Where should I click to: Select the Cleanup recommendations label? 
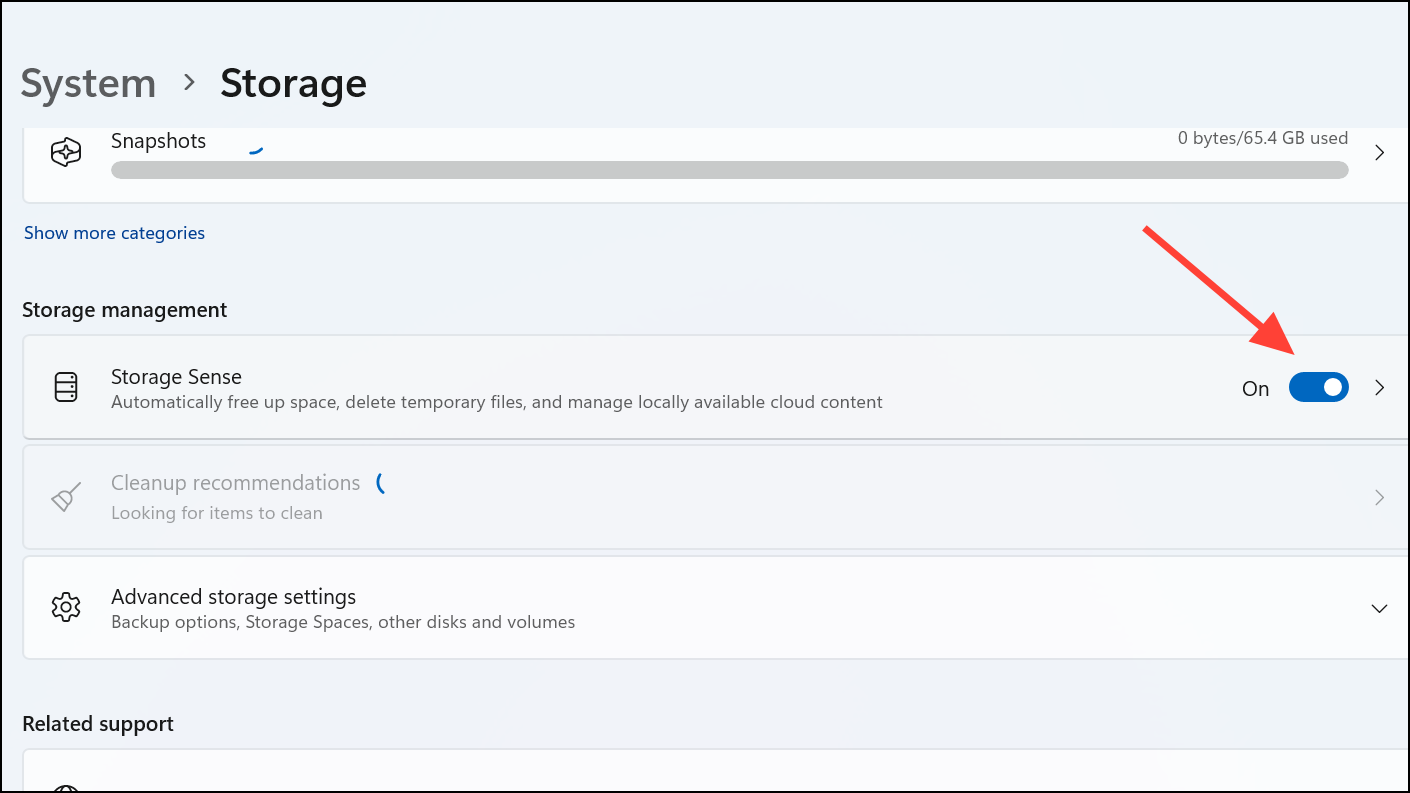click(x=235, y=483)
